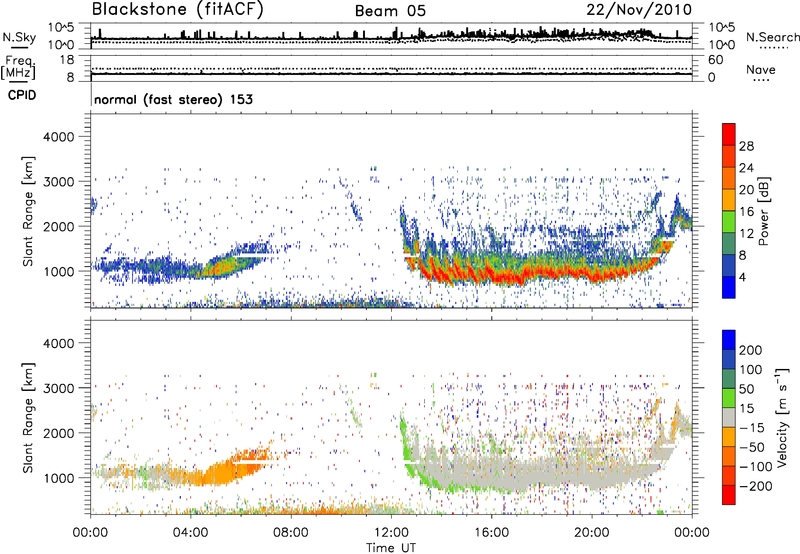Viewport: 800px width, 554px height.
Task: Click the 'N.Search' legend label
Action: (x=772, y=37)
